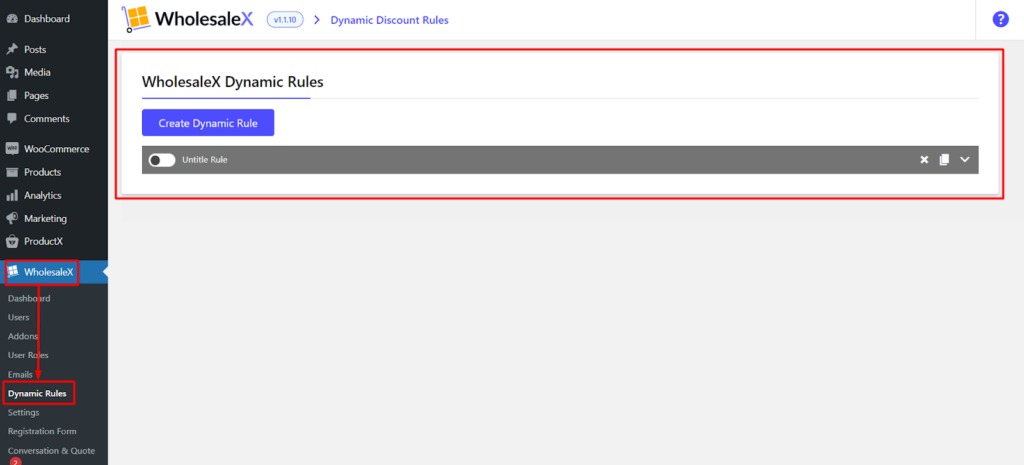Open the Products menu
The image size is (1024, 465).
tap(42, 172)
